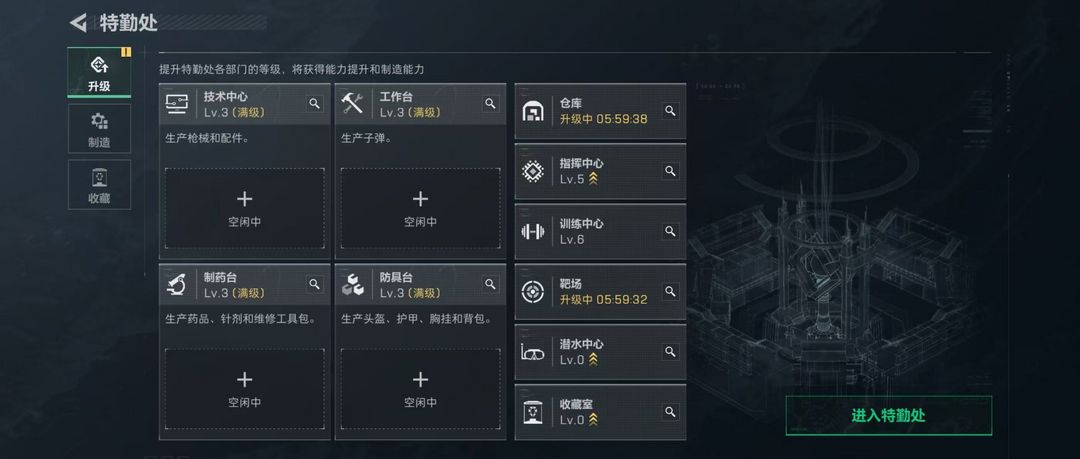
Task: Click upgrade arrows beside 潜水中心 Lv.0
Action: pyautogui.click(x=593, y=360)
